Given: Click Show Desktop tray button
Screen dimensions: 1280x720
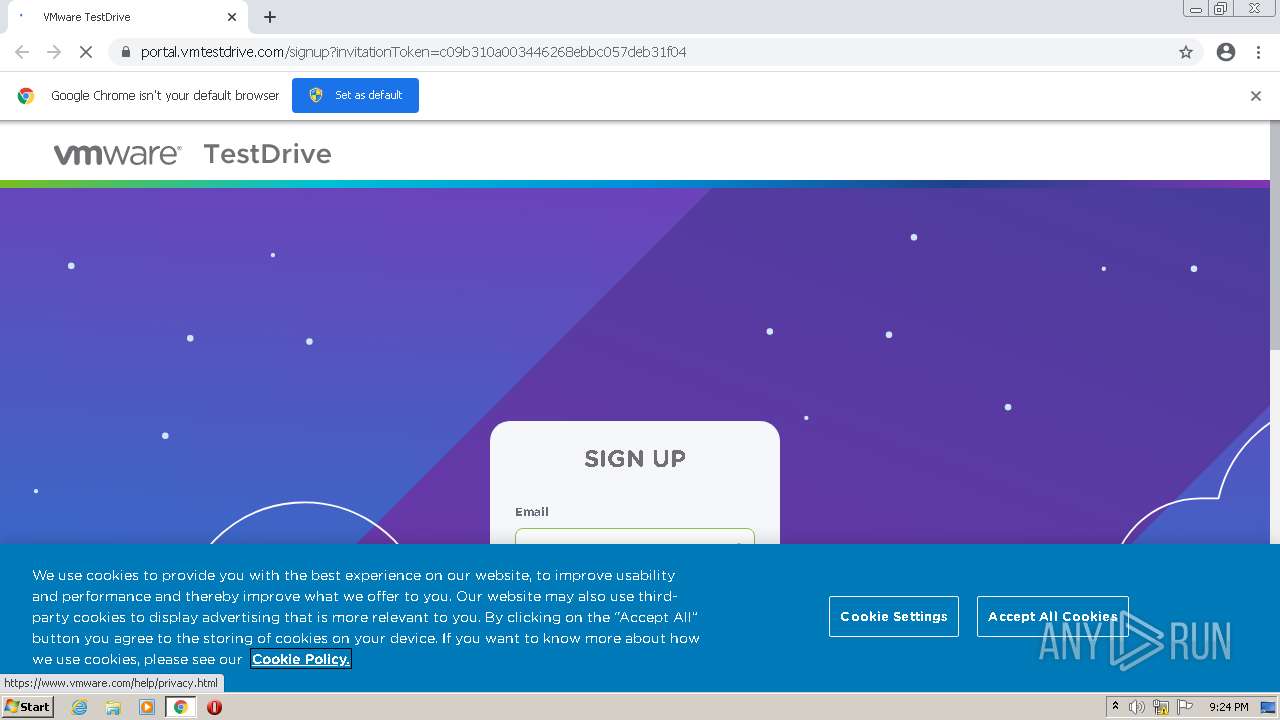Looking at the screenshot, I should (x=1269, y=707).
